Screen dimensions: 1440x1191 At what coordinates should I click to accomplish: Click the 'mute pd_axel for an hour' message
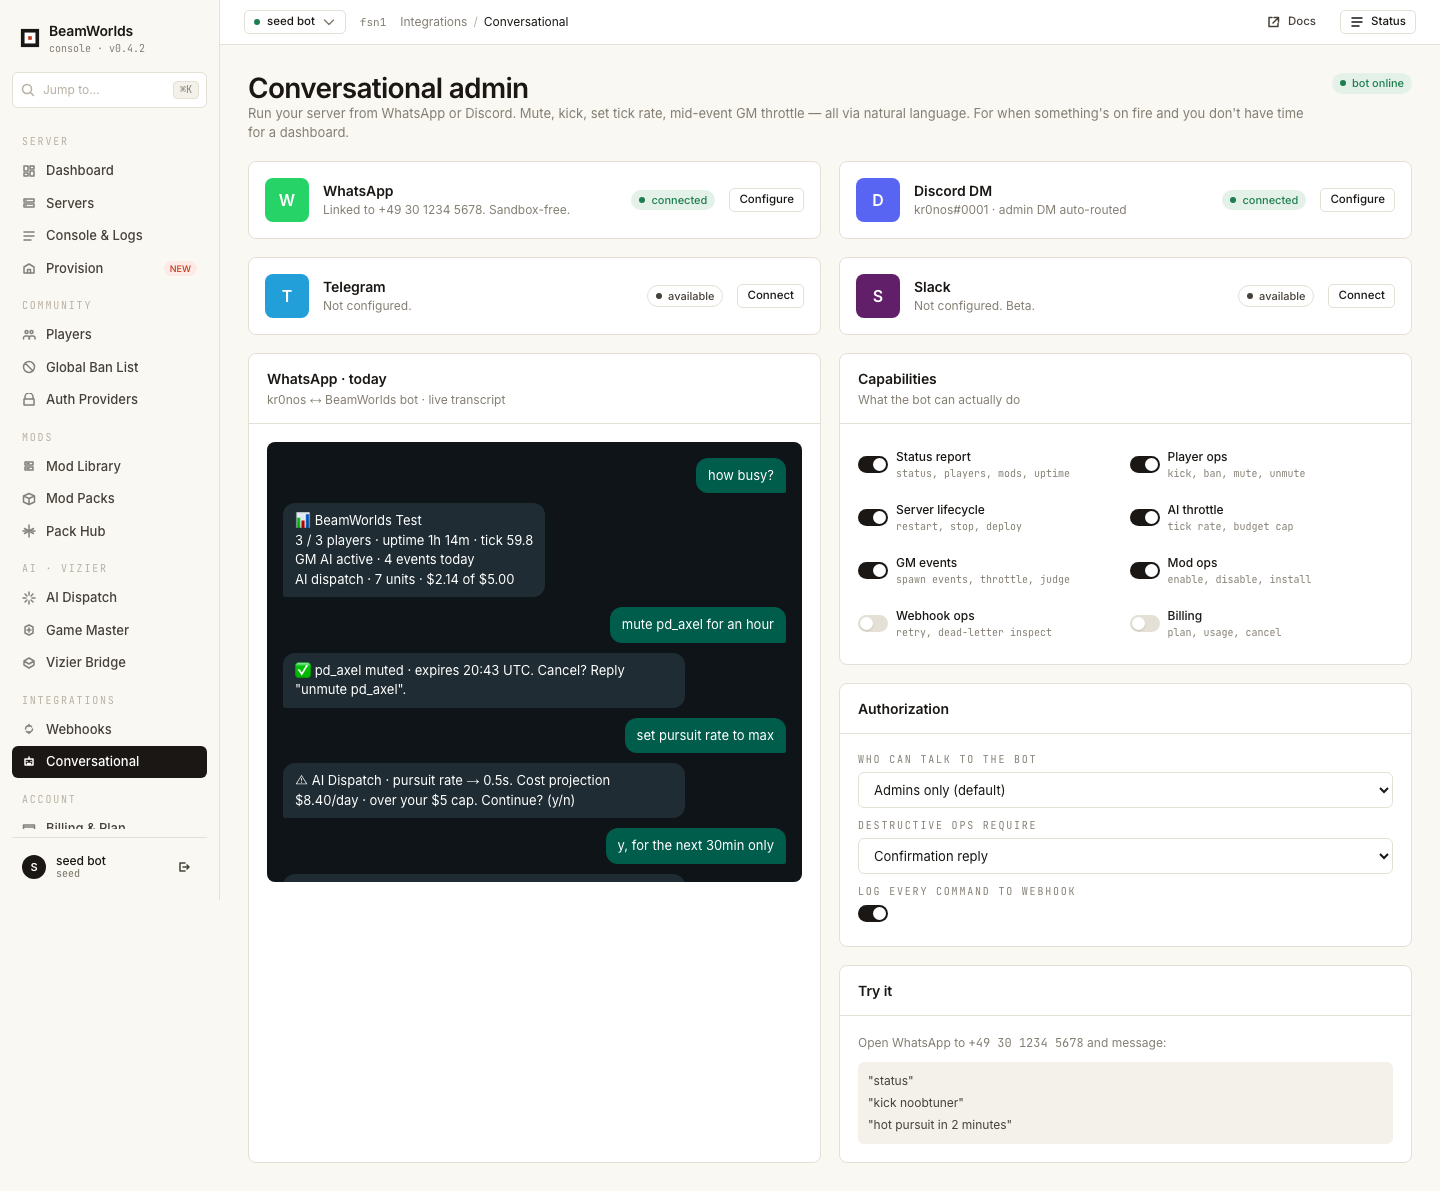698,624
